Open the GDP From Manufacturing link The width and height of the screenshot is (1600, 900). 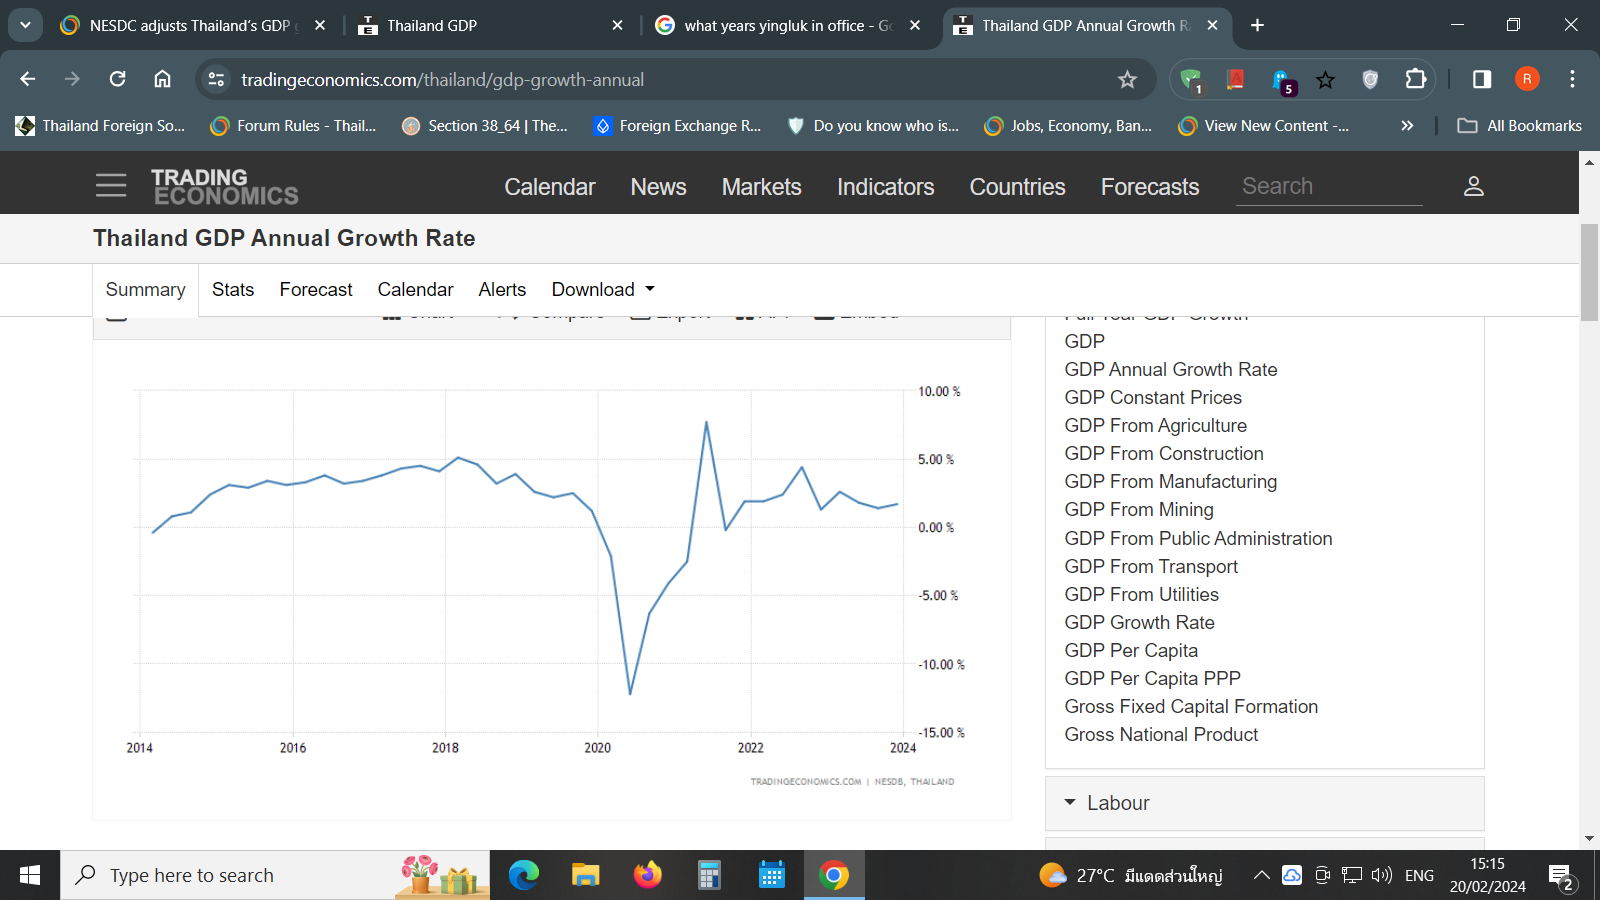tap(1171, 481)
